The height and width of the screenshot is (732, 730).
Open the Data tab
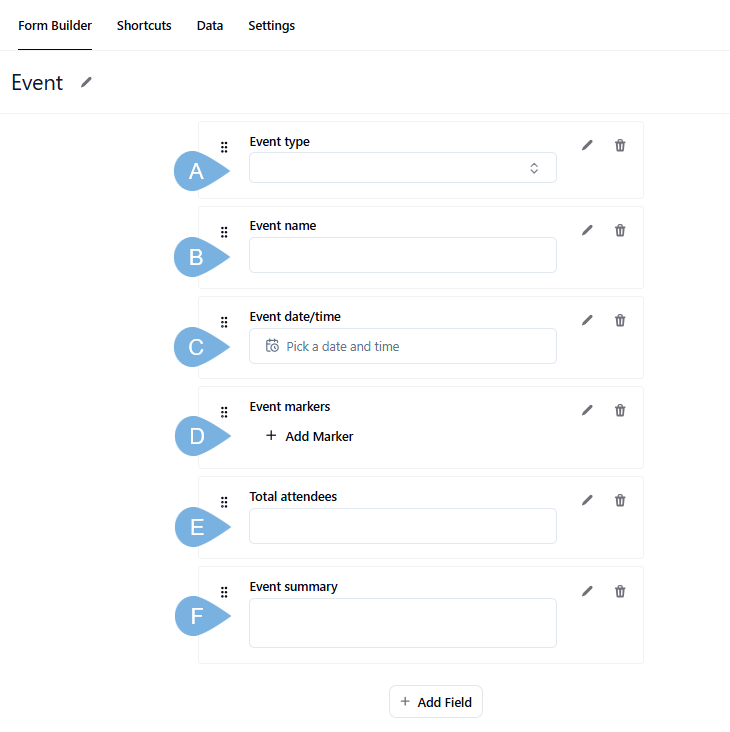tap(210, 26)
